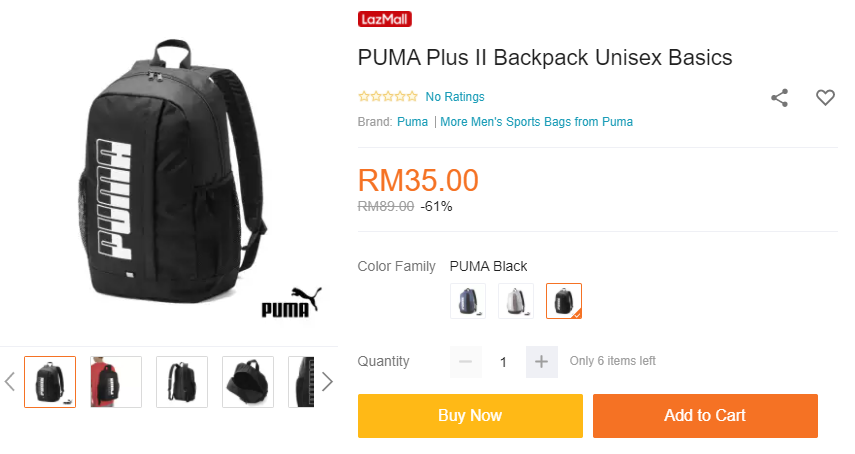855x454 pixels.
Task: Select the blue backpack color swatch
Action: click(468, 301)
